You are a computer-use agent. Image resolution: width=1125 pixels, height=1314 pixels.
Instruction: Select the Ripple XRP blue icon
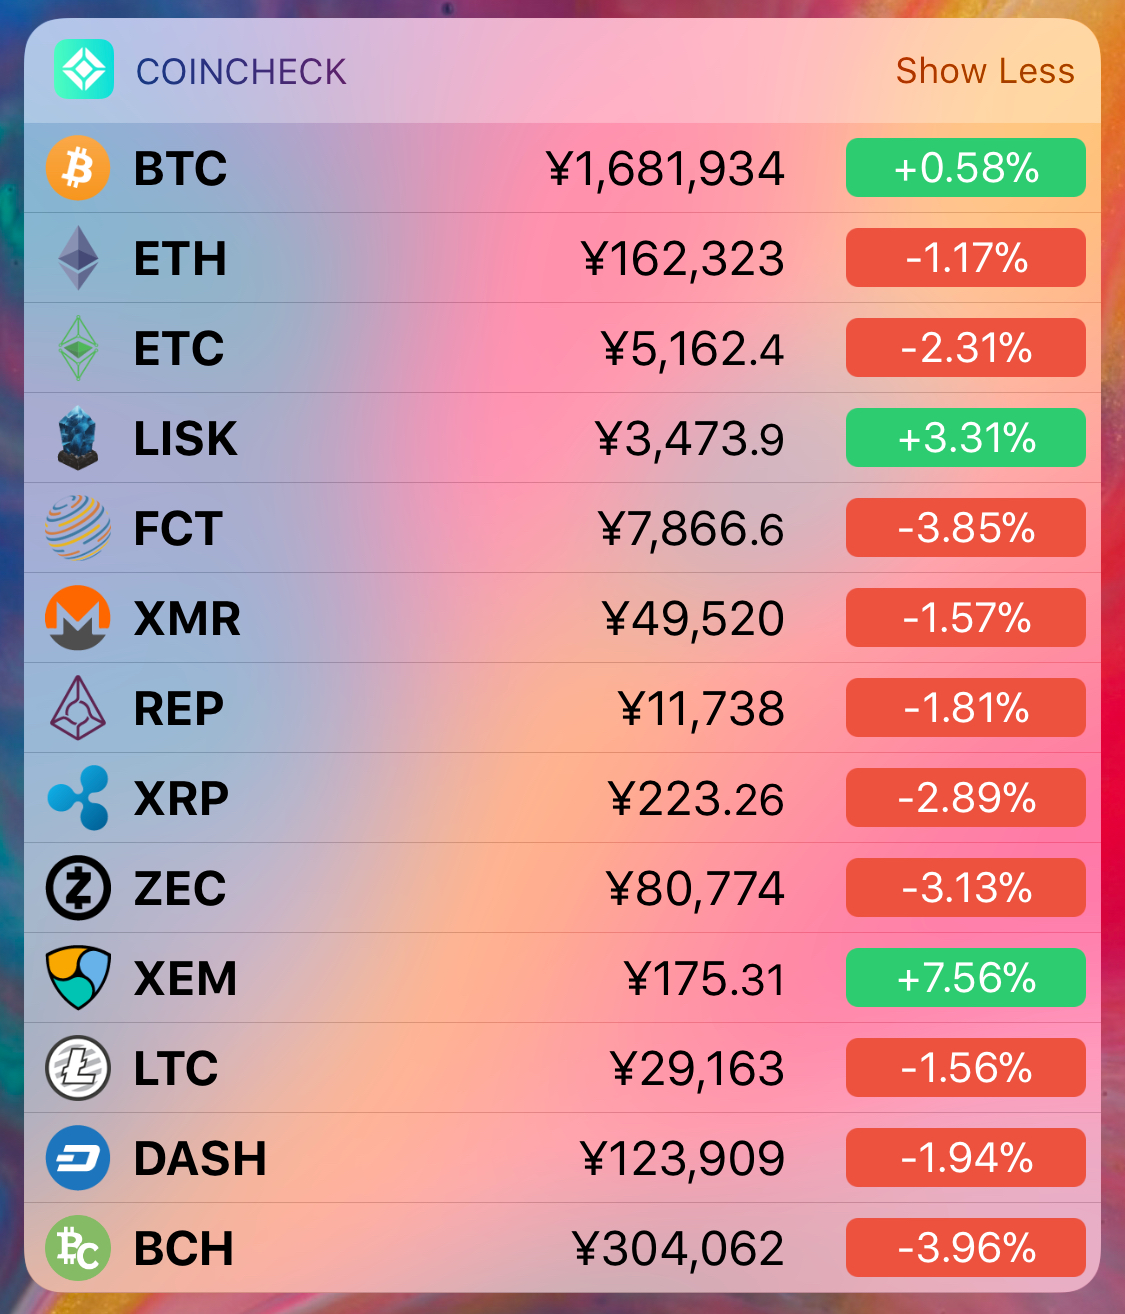coord(78,798)
